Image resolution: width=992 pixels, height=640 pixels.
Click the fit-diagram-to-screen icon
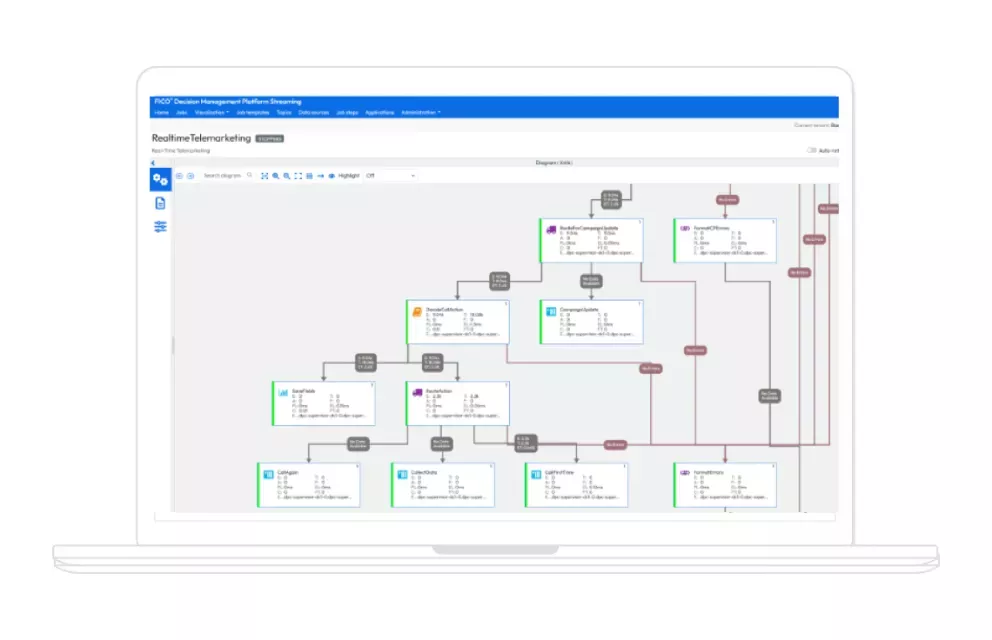(x=264, y=175)
